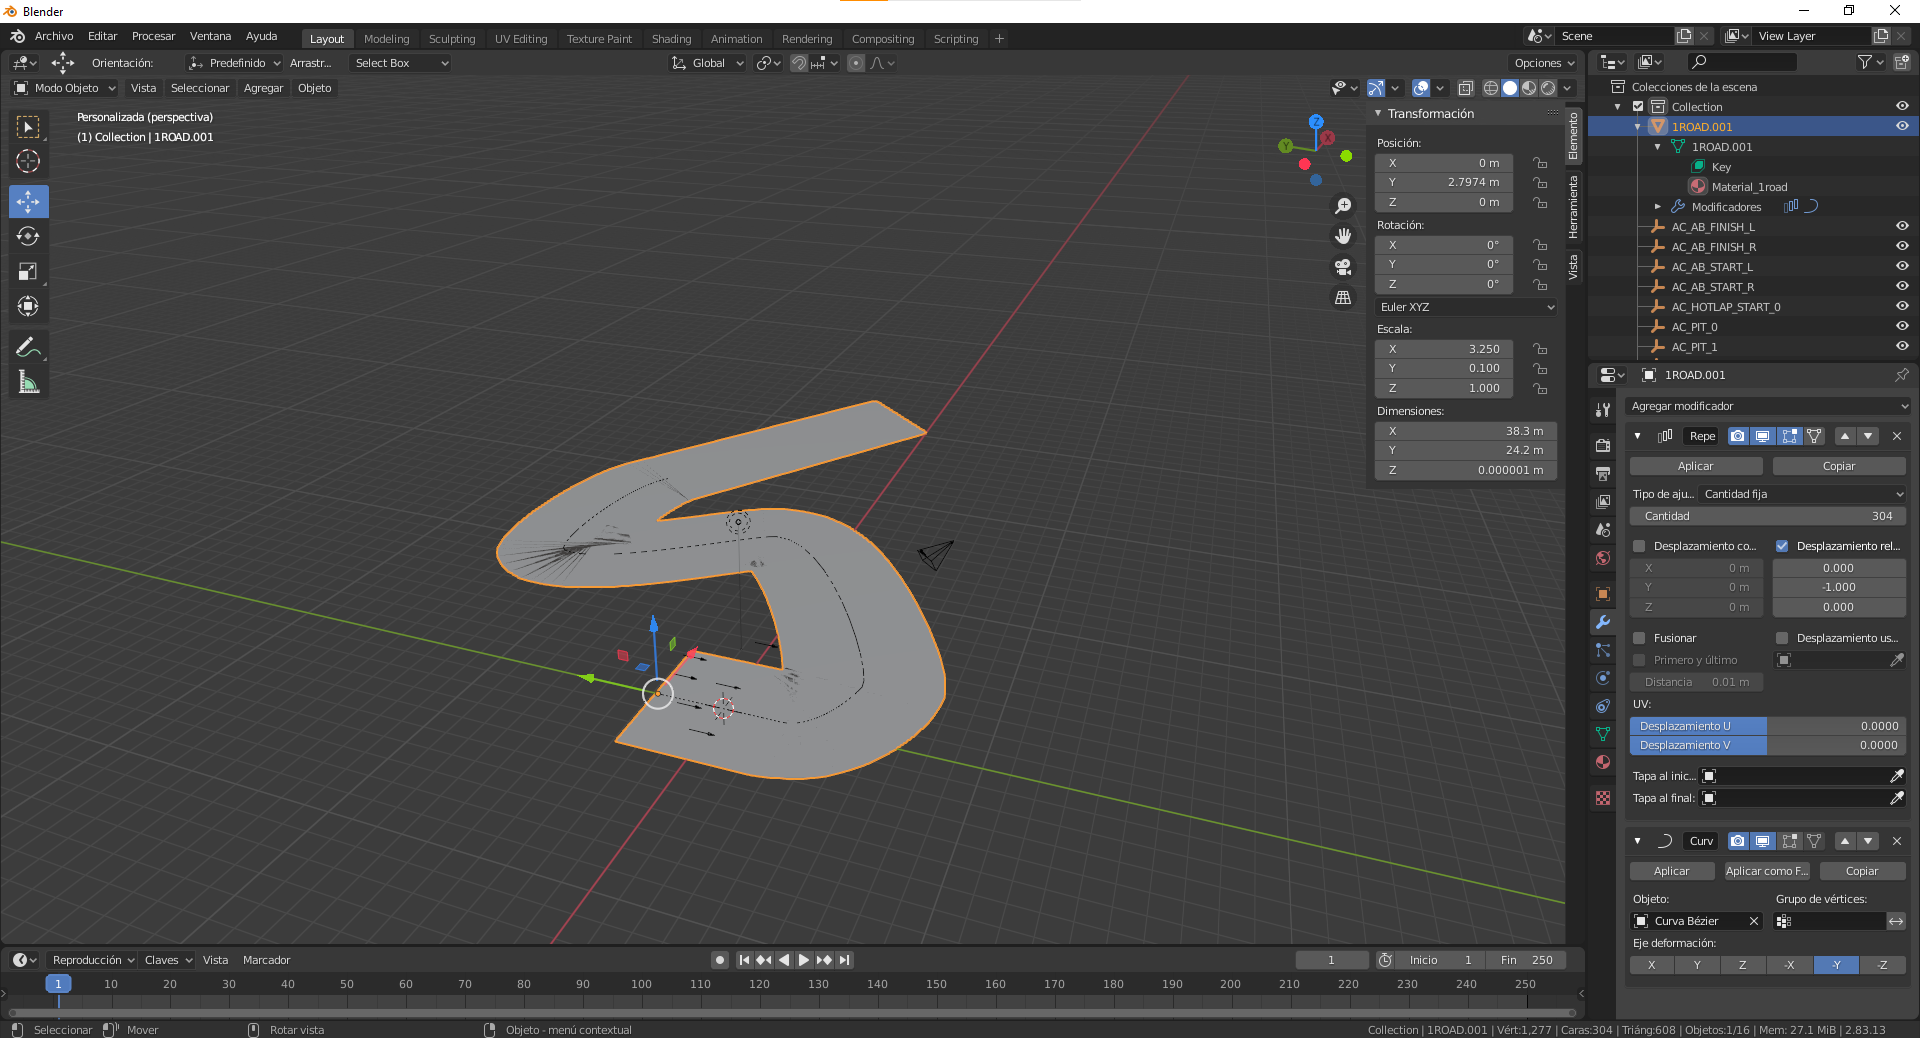Screen dimensions: 1920x1038
Task: Open the Modo Objeto mode dropdown
Action: click(65, 88)
